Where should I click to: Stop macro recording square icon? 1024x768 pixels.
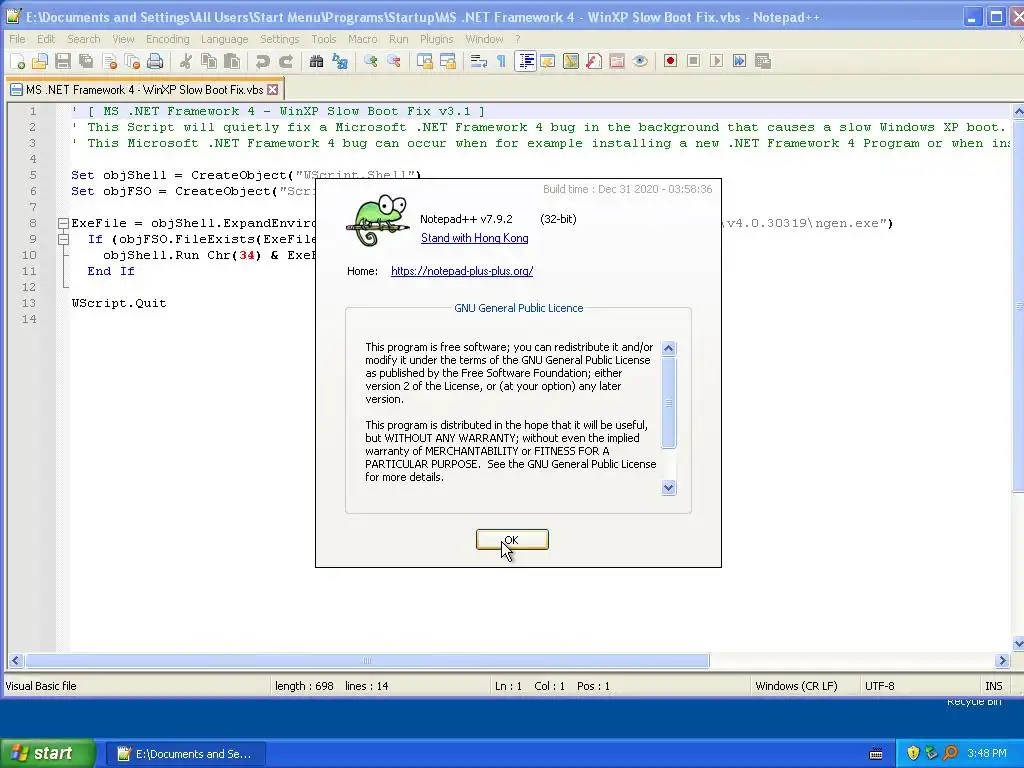694,61
